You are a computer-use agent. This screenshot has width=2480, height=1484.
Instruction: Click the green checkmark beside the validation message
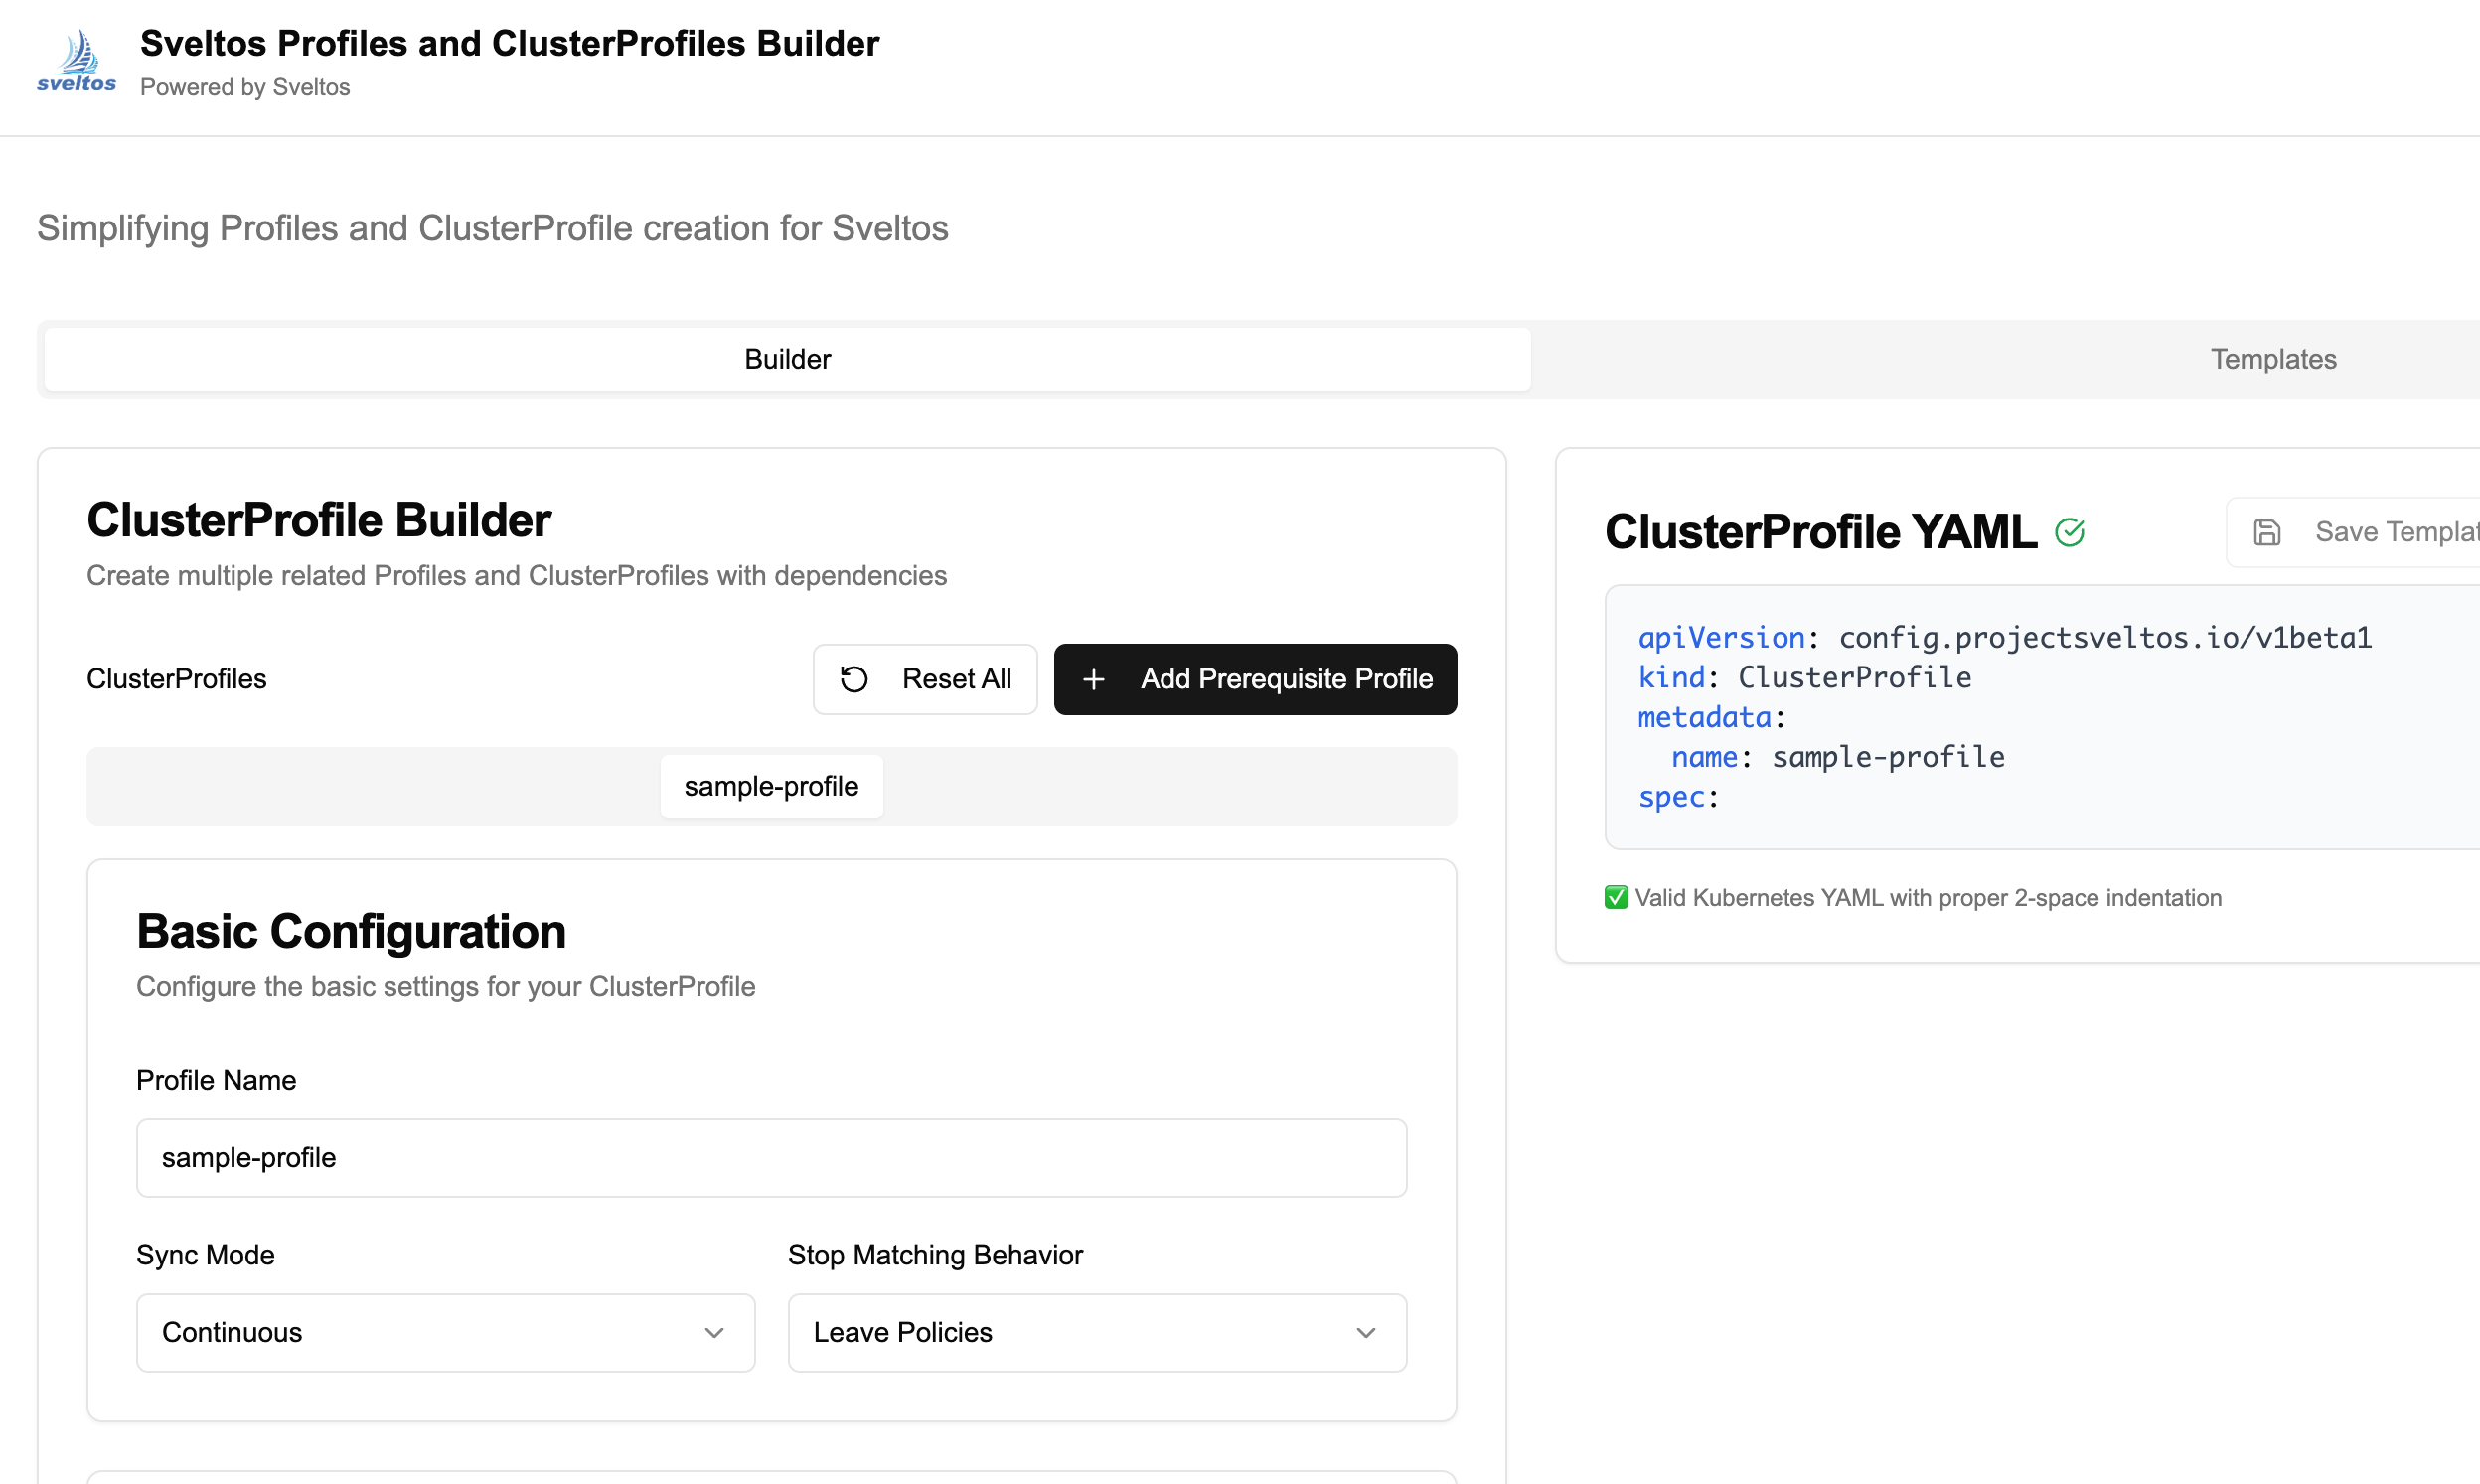1616,897
